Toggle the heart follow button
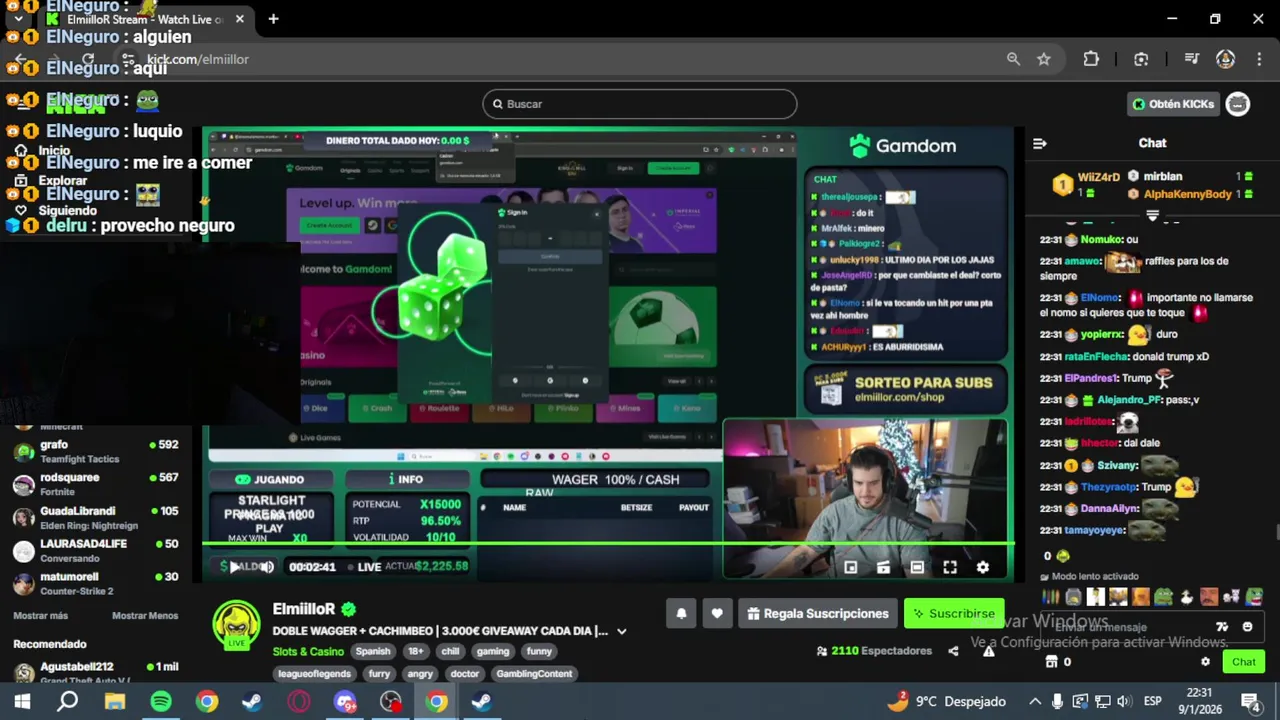 pyautogui.click(x=717, y=614)
